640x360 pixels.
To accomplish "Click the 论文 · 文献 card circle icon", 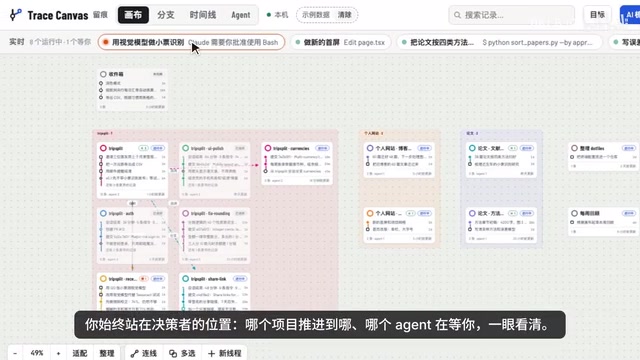I will 472,148.
